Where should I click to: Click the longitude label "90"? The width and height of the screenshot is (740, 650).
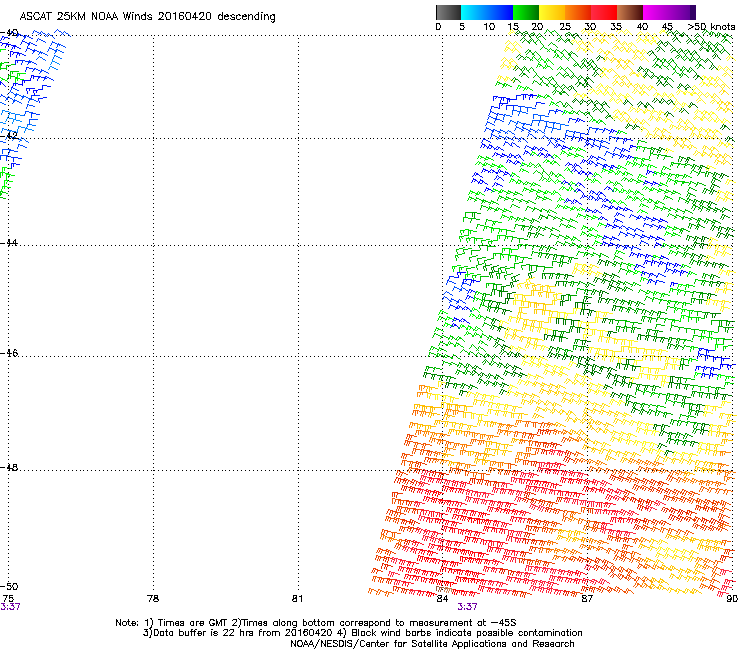(x=732, y=599)
